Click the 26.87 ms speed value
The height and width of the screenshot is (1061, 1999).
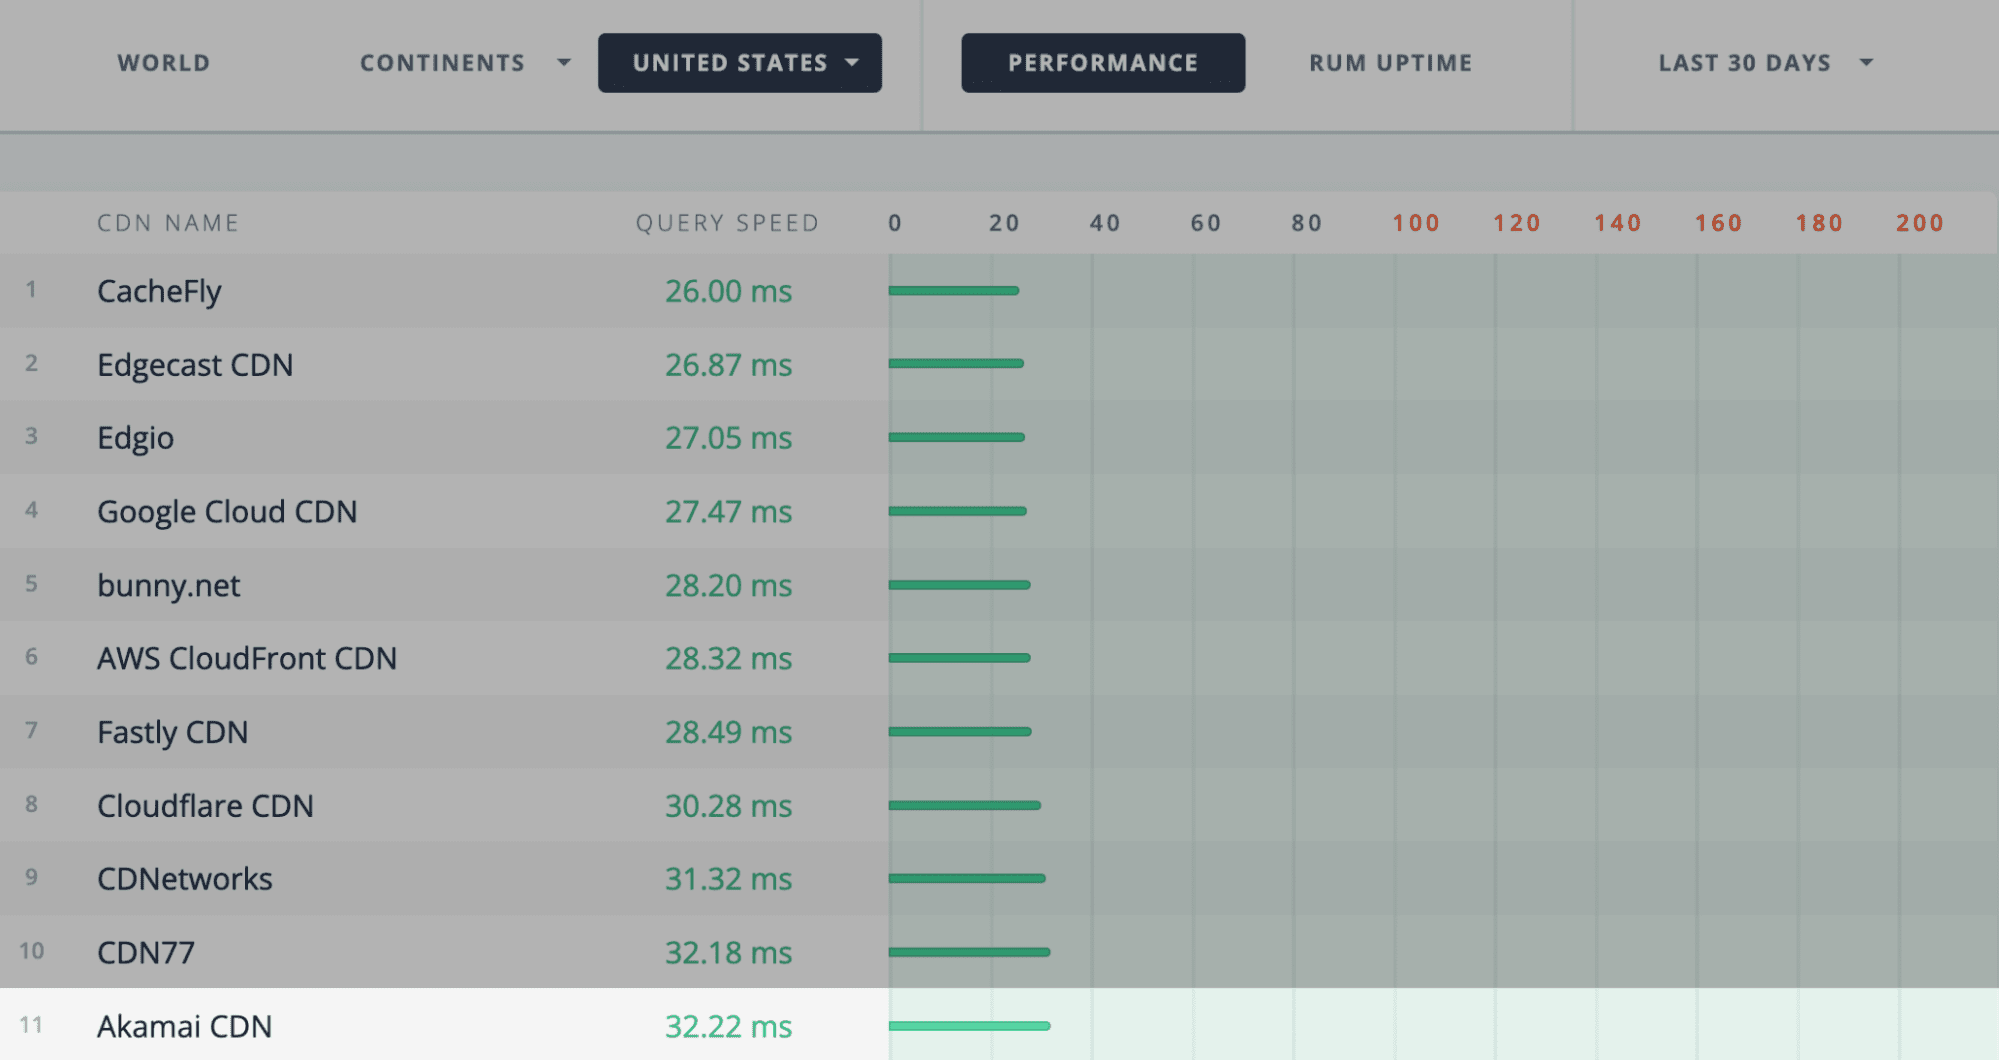[728, 365]
